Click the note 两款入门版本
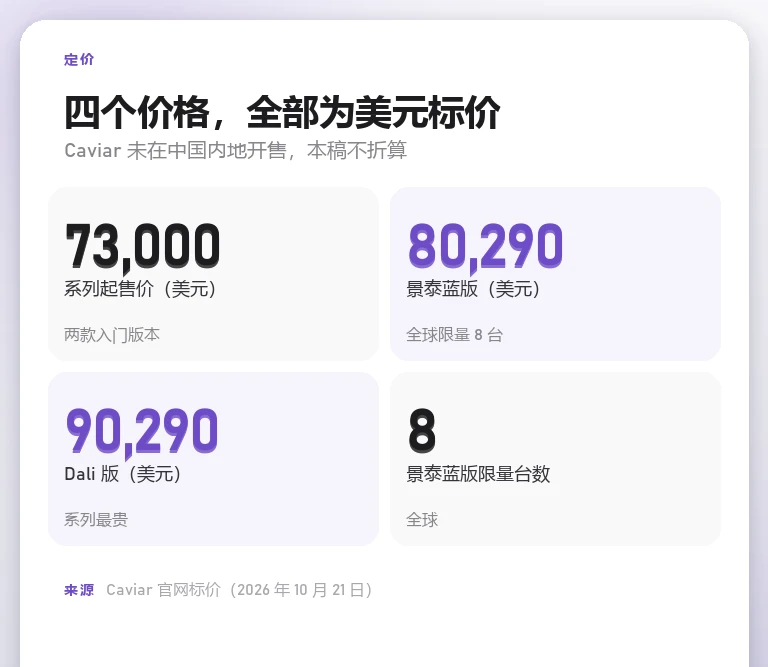Image resolution: width=768 pixels, height=667 pixels. coord(112,335)
